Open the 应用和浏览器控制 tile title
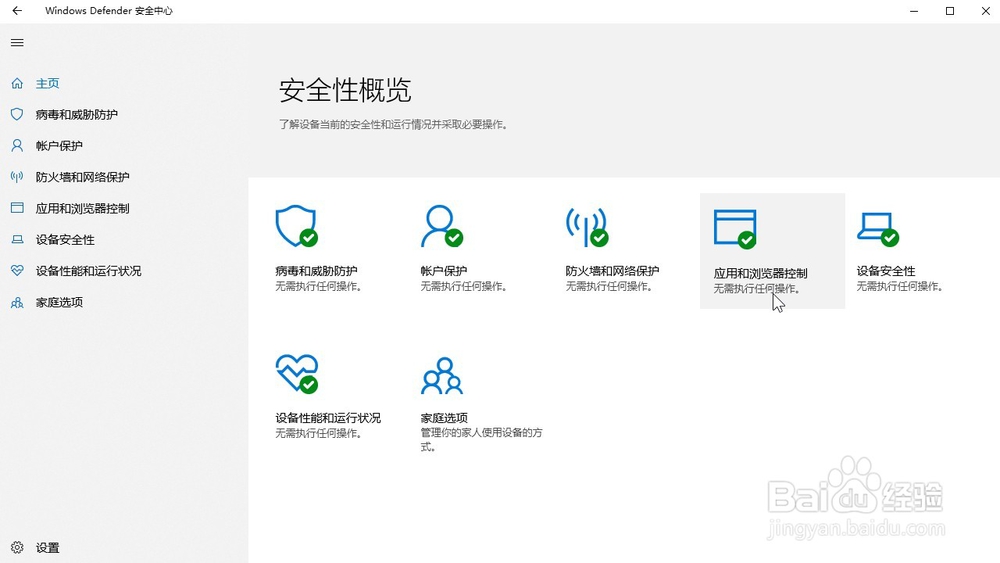The height and width of the screenshot is (563, 1000). click(760, 274)
